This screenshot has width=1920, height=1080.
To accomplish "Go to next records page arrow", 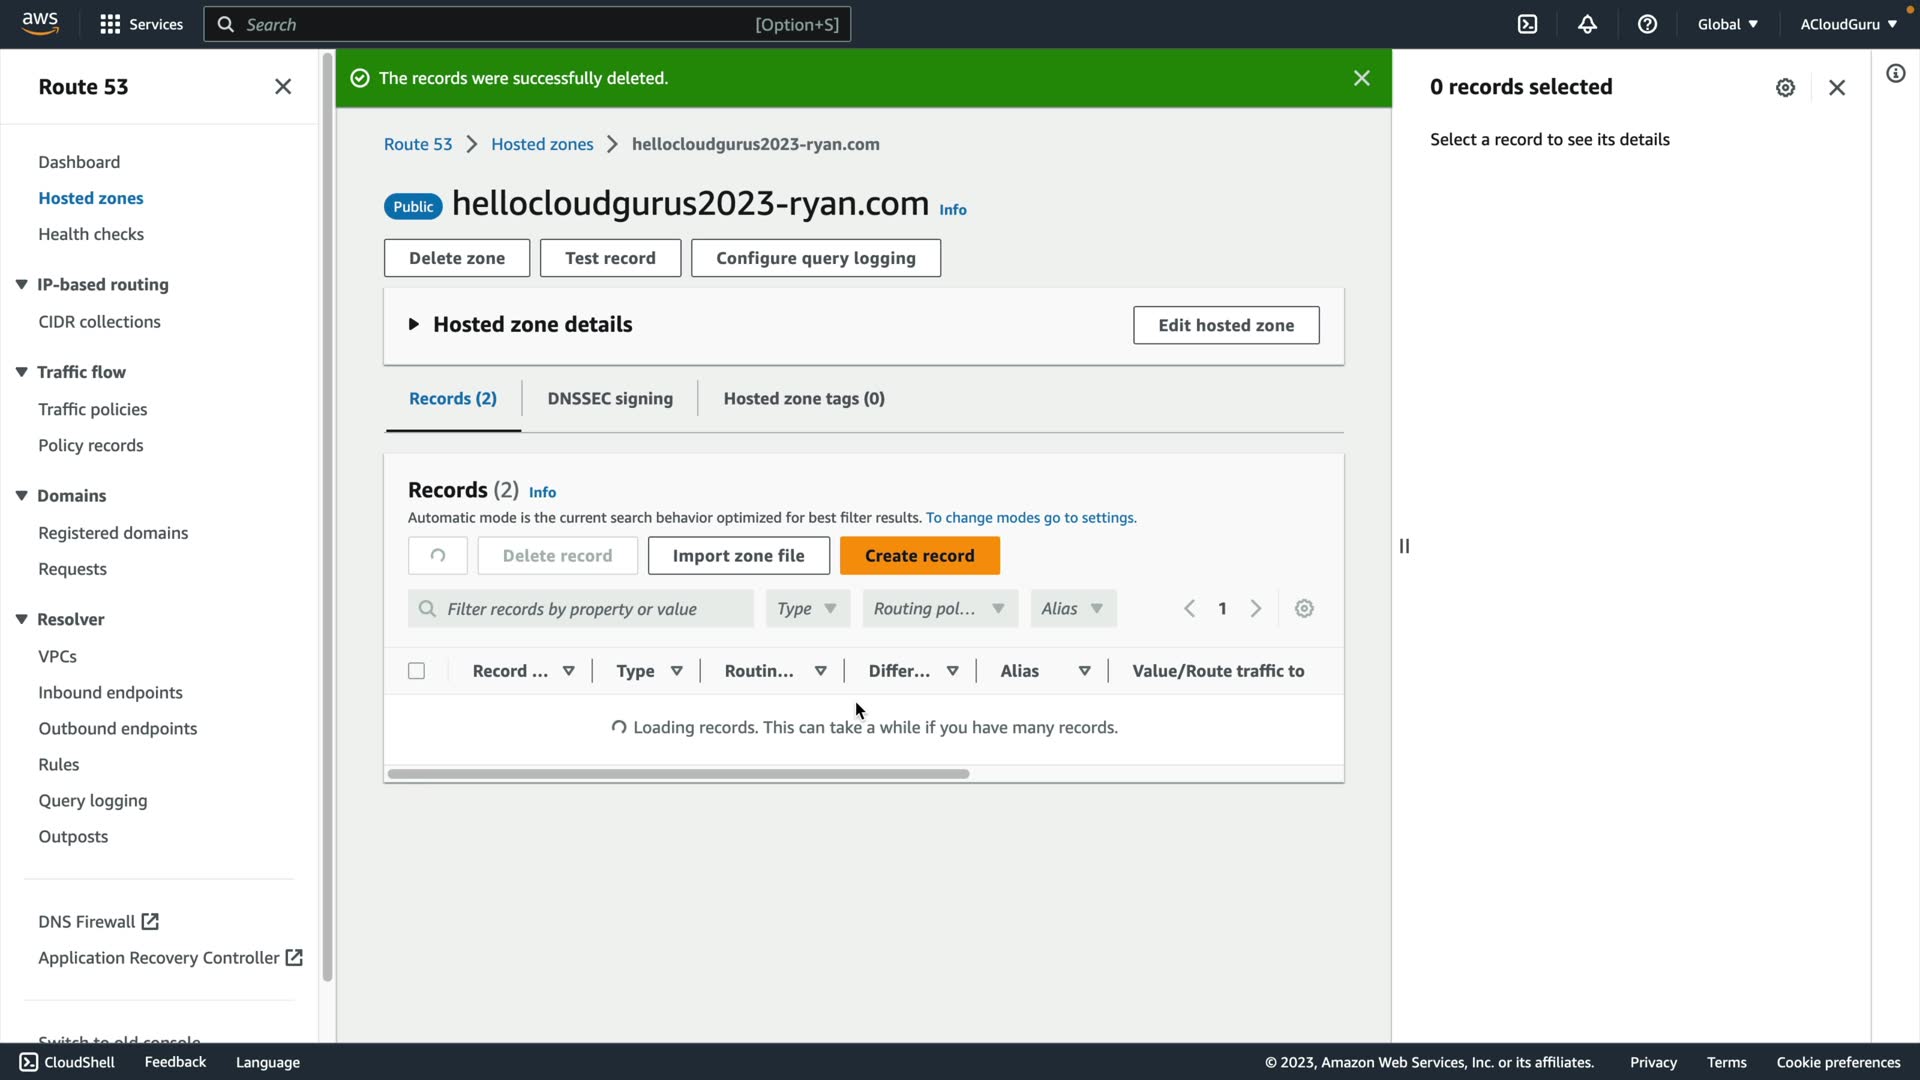I will (x=1256, y=609).
